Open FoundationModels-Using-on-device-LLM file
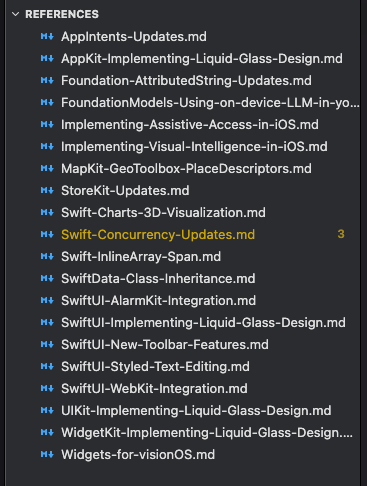This screenshot has width=367, height=486. 210,103
